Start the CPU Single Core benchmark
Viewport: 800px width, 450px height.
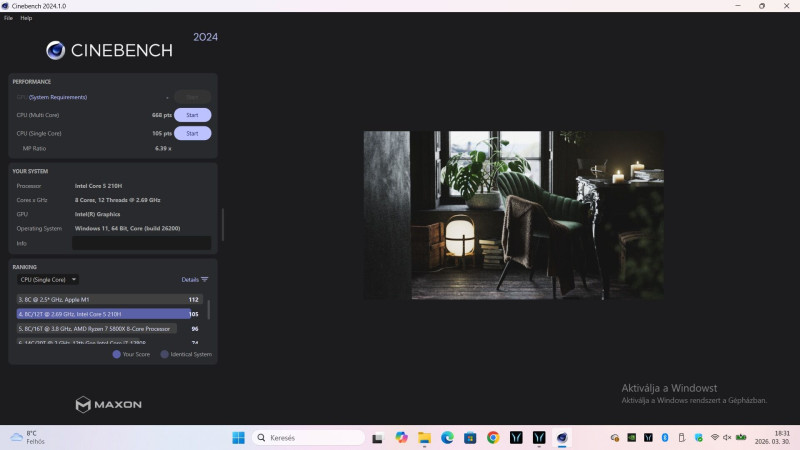(x=192, y=133)
